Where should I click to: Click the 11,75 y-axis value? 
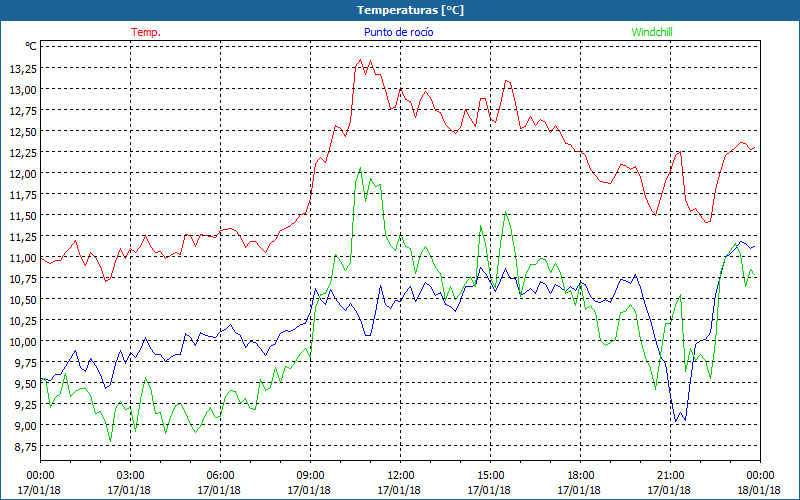pos(23,194)
